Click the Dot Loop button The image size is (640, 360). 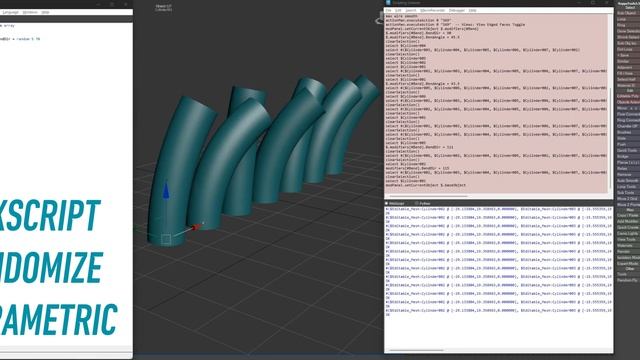[628, 49]
